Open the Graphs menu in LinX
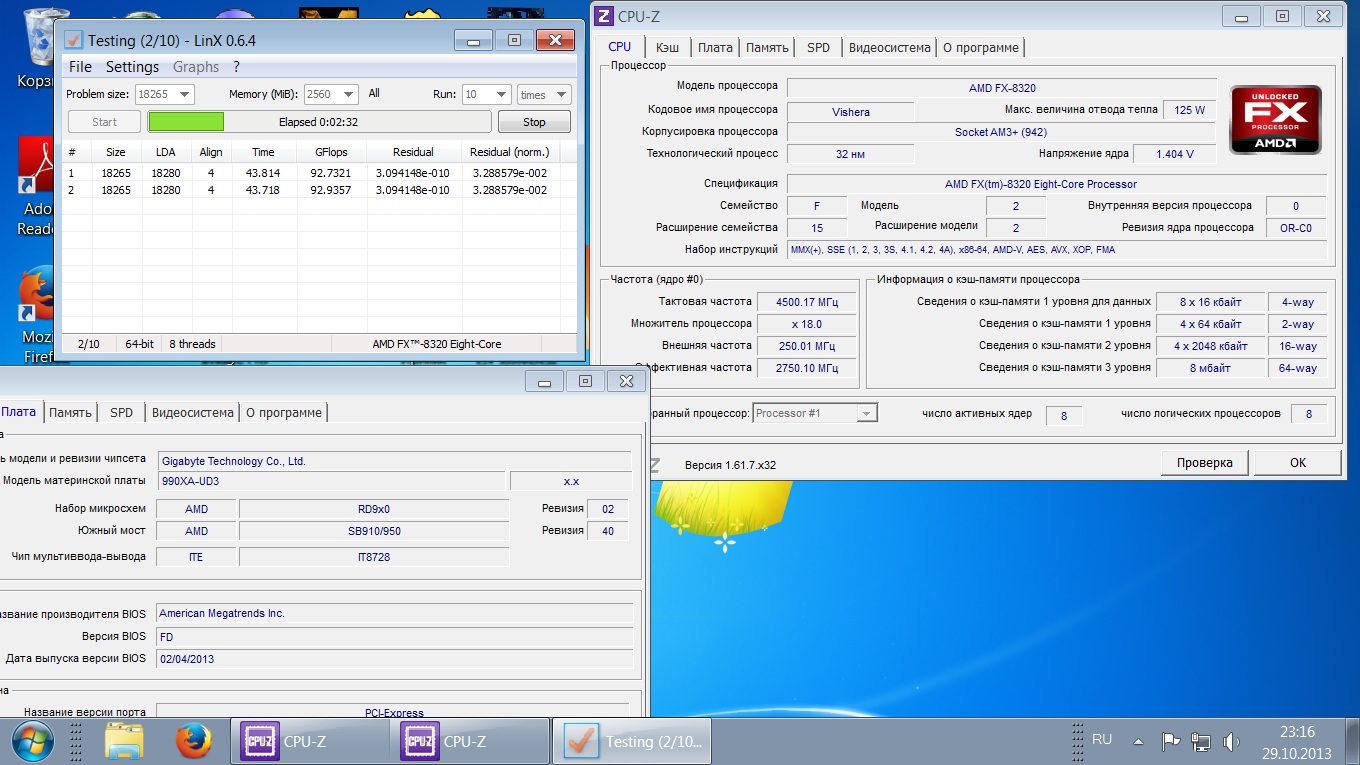This screenshot has height=765, width=1360. coord(196,67)
